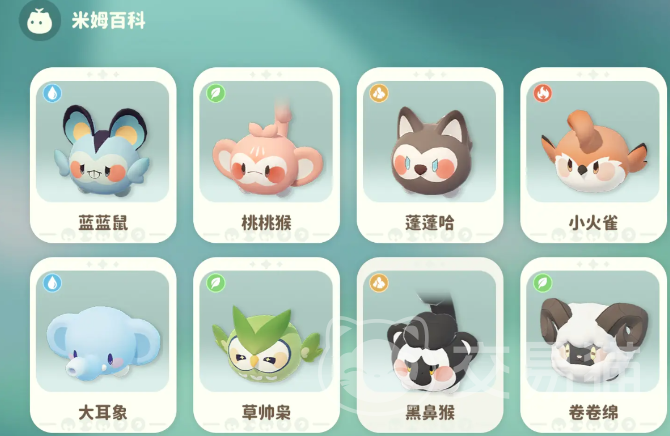Select the 小火雀 bird portrait

coord(593,141)
